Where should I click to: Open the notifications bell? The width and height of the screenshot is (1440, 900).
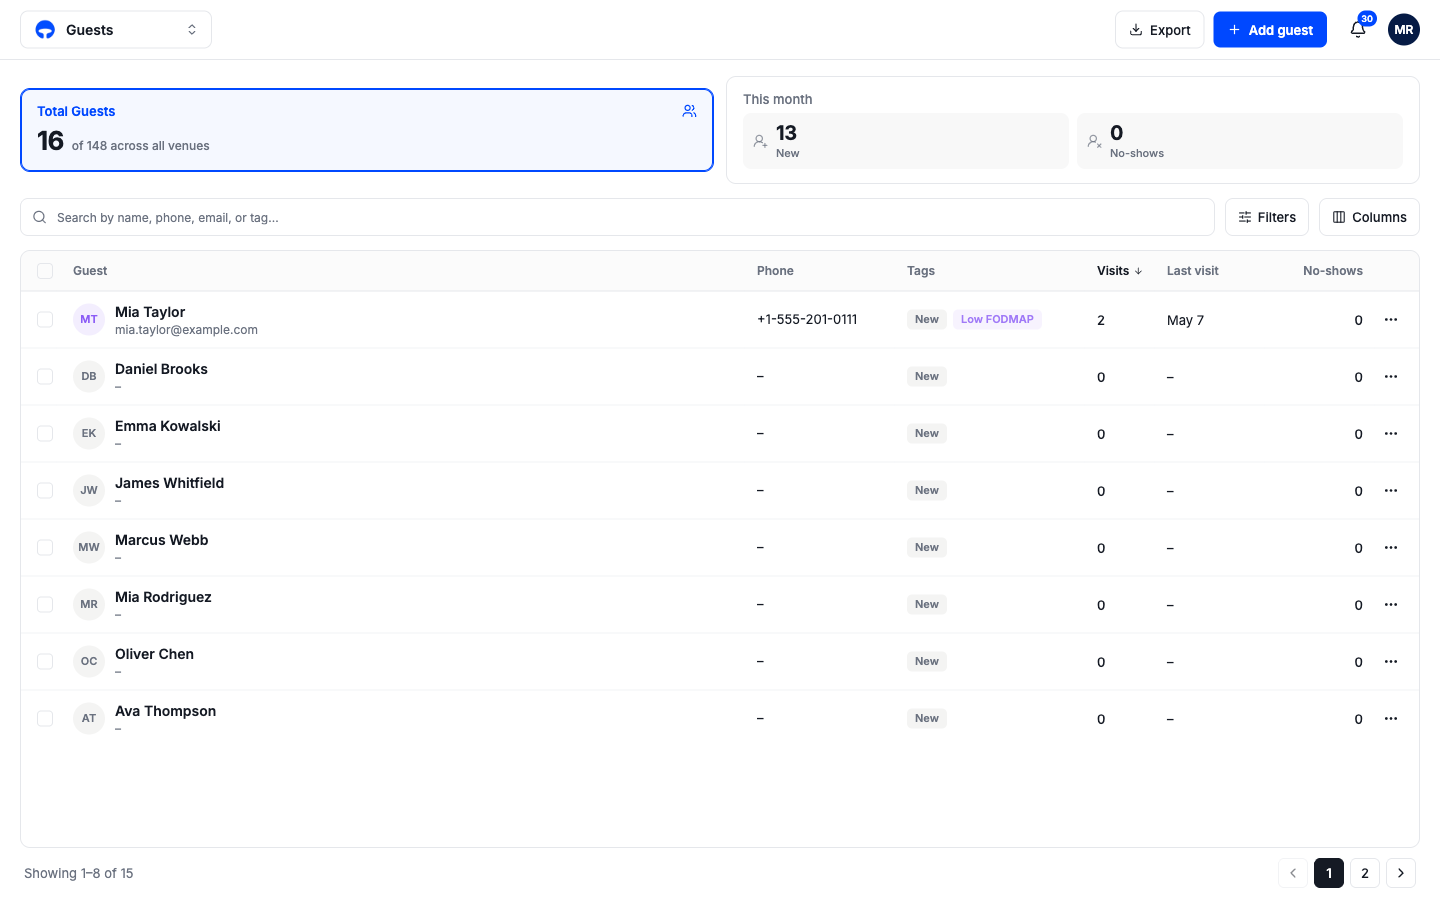click(x=1357, y=30)
